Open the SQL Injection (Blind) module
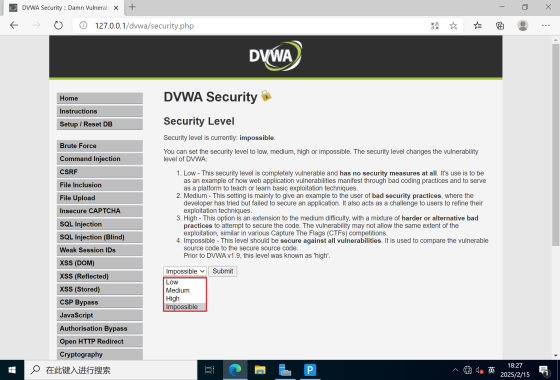Screen dimensions: 560x380 click(x=100, y=237)
